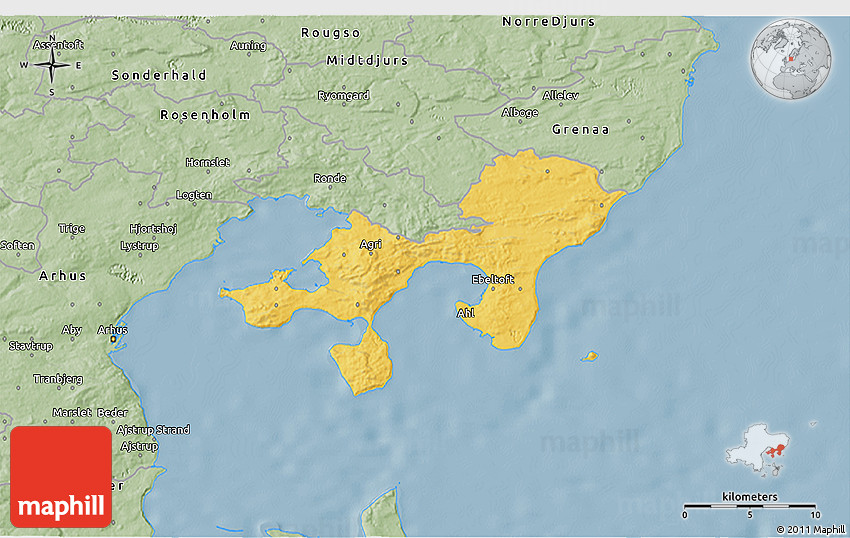Screen dimensions: 850x538
Task: Select the Rosenholm region label
Action: coord(205,115)
